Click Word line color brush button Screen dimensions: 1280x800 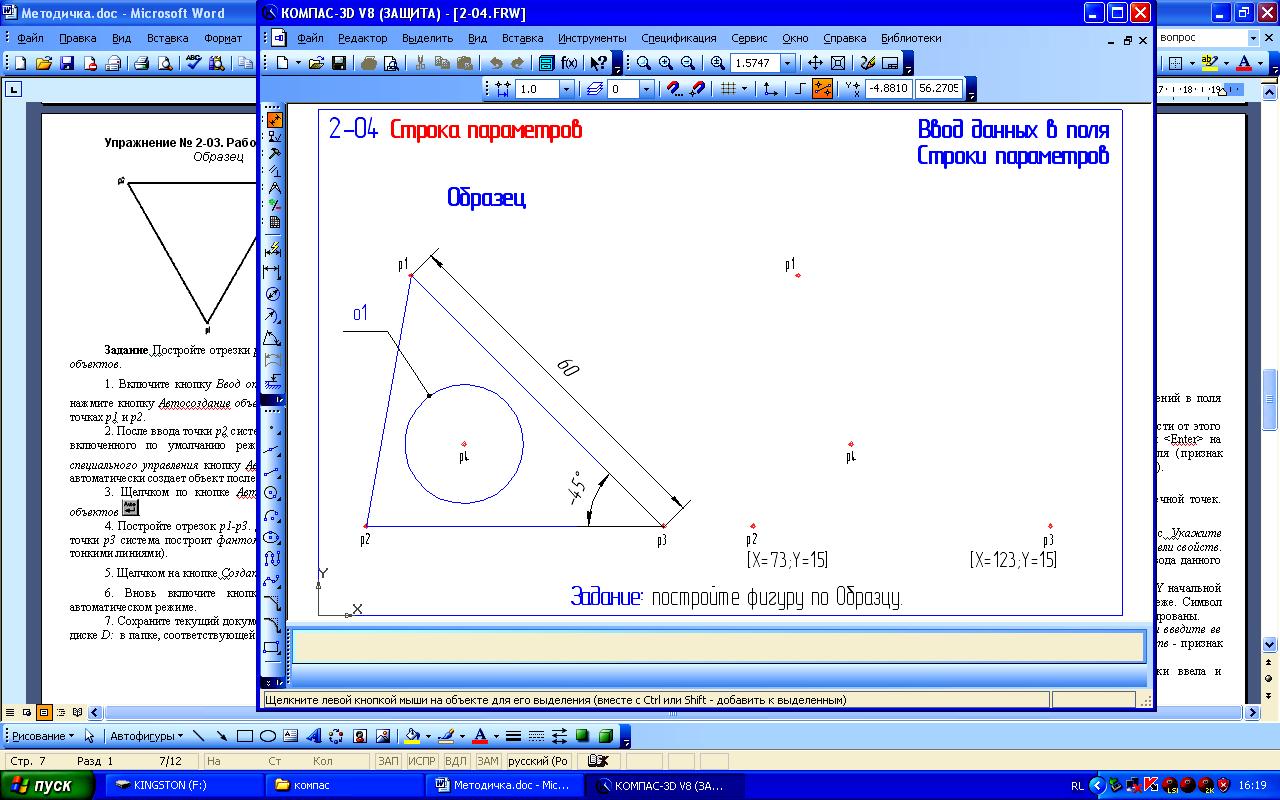coord(445,736)
